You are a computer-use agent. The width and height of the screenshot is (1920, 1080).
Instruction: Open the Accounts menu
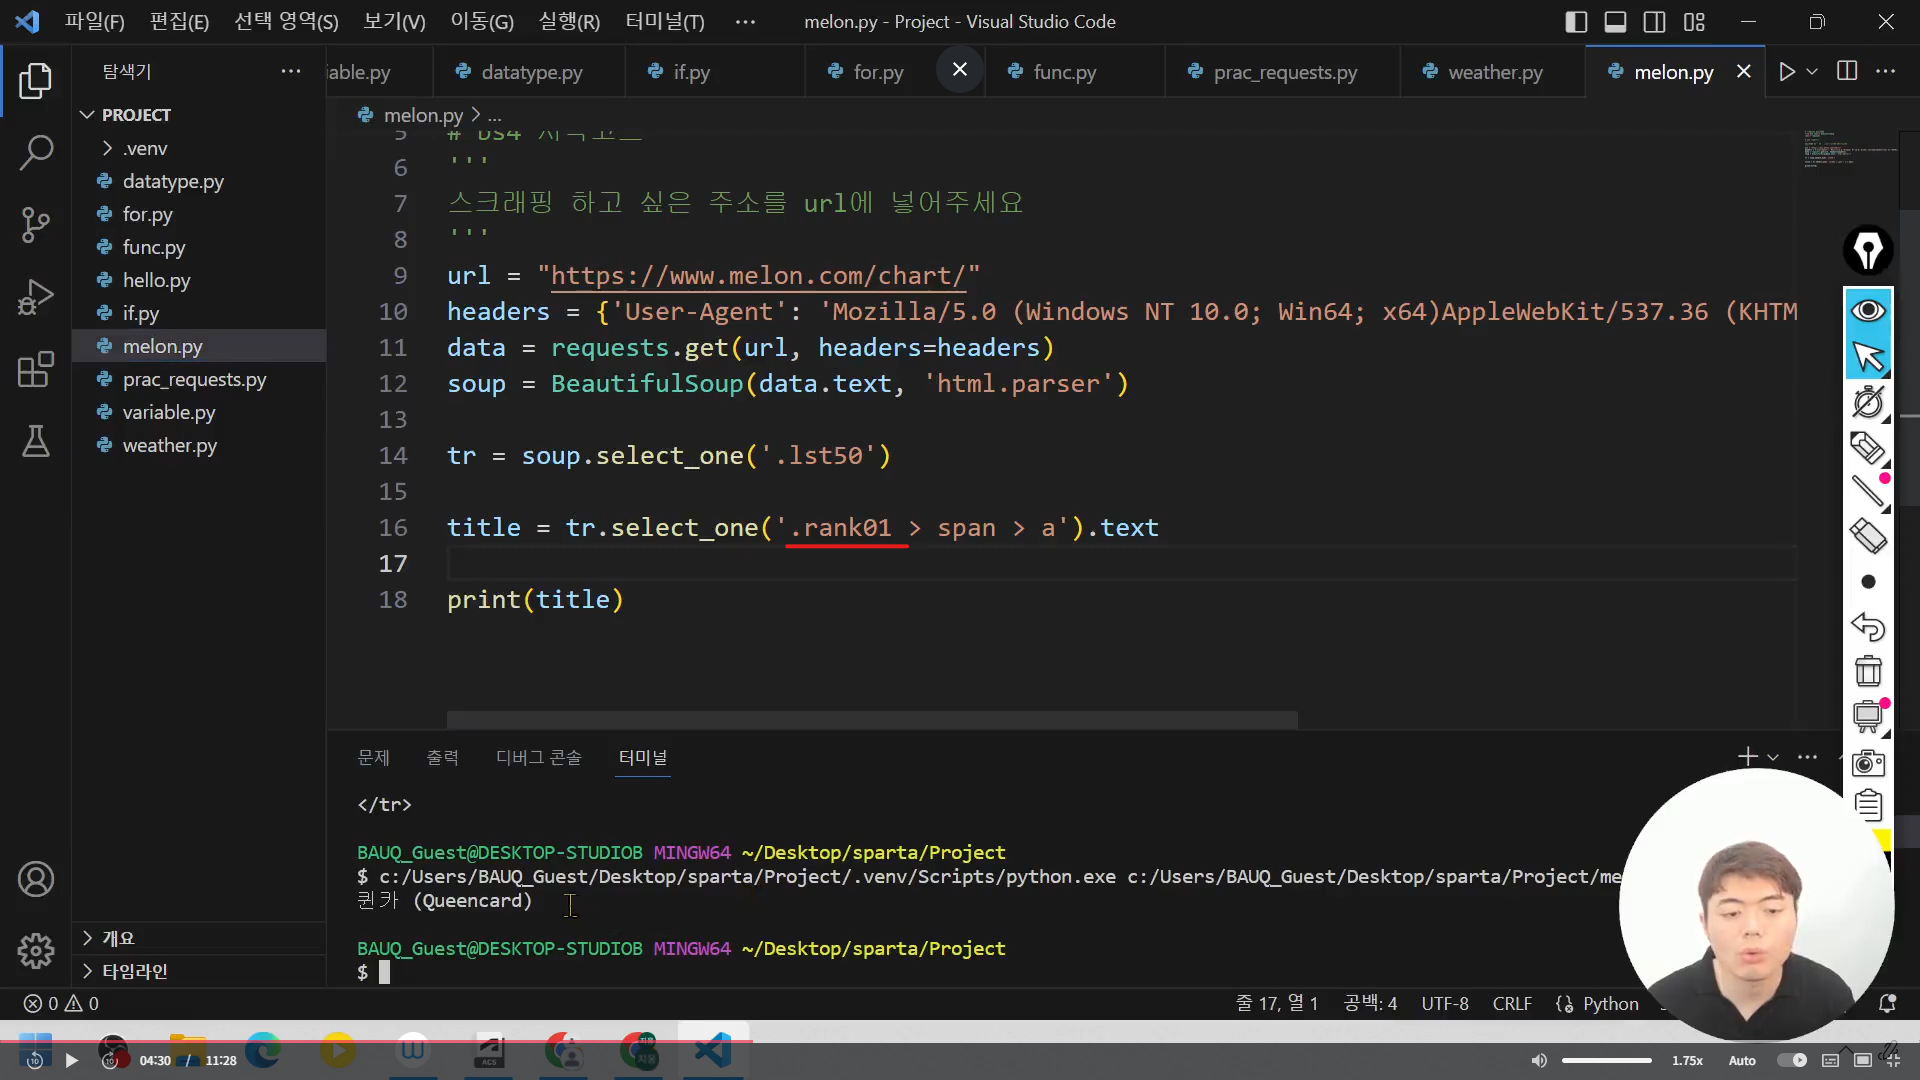pyautogui.click(x=36, y=879)
